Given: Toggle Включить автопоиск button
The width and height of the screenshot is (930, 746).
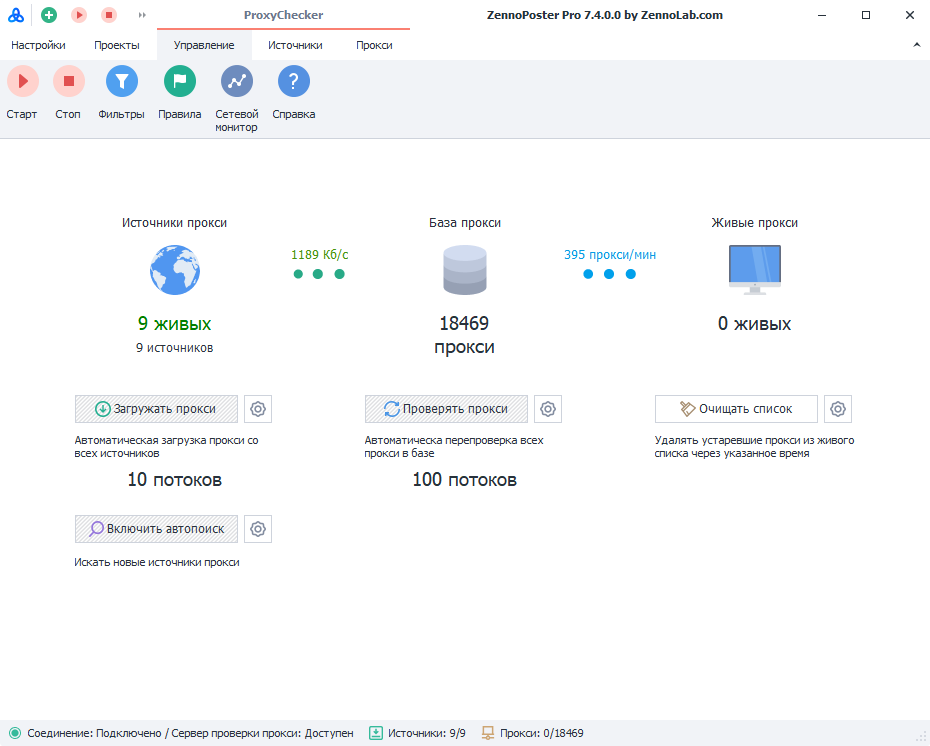Looking at the screenshot, I should [156, 529].
